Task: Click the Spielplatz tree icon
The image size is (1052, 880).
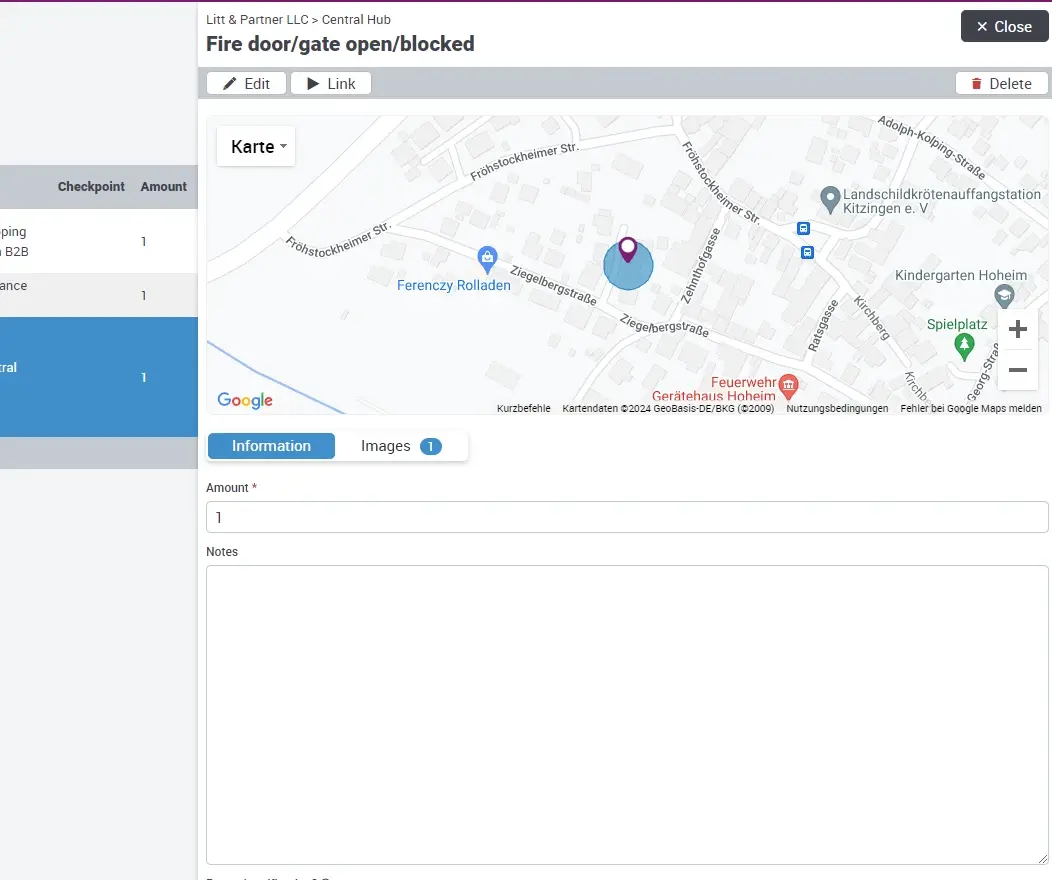Action: [964, 346]
